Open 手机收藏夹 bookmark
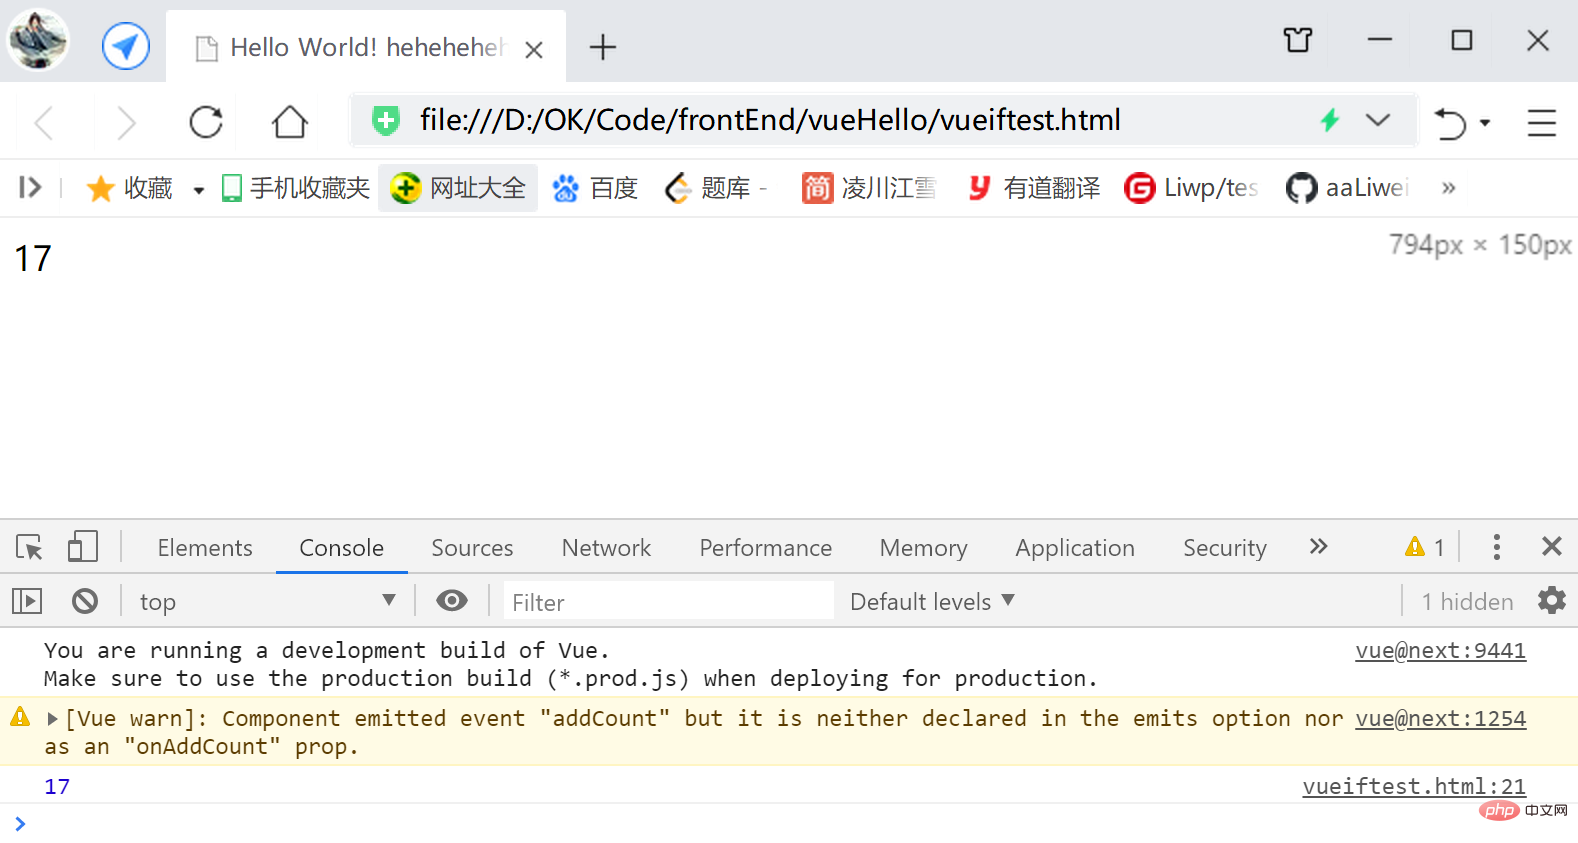The height and width of the screenshot is (843, 1578). pyautogui.click(x=296, y=188)
